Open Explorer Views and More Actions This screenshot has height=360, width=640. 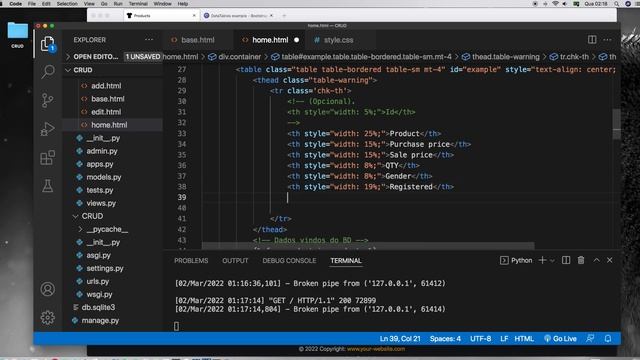click(x=149, y=40)
